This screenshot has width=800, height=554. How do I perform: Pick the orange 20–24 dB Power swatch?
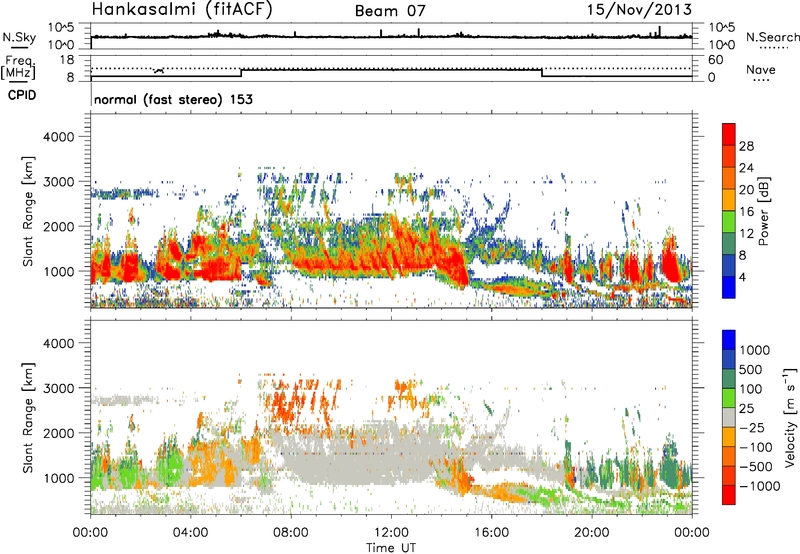click(729, 178)
